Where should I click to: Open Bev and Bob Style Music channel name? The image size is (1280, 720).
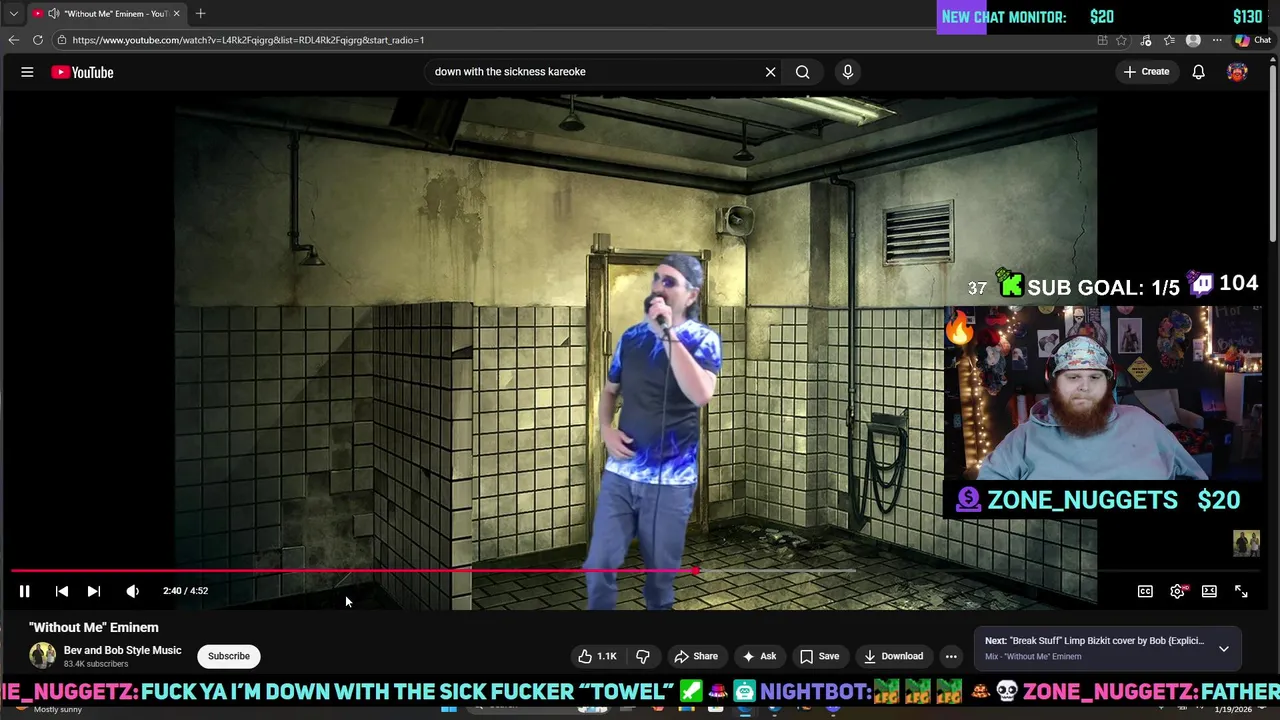[123, 650]
